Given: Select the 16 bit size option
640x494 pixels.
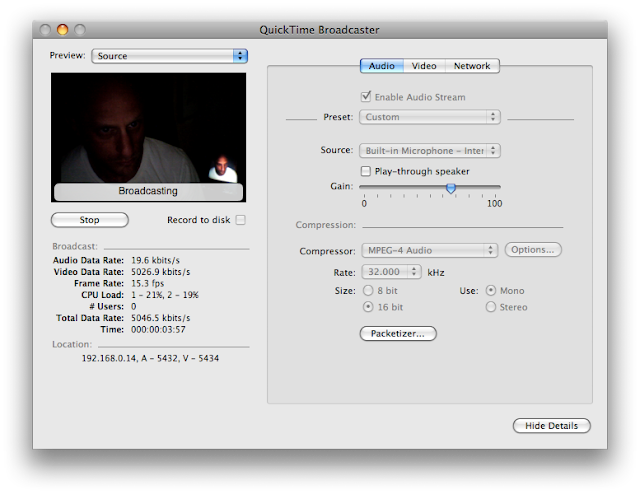Looking at the screenshot, I should 368,307.
